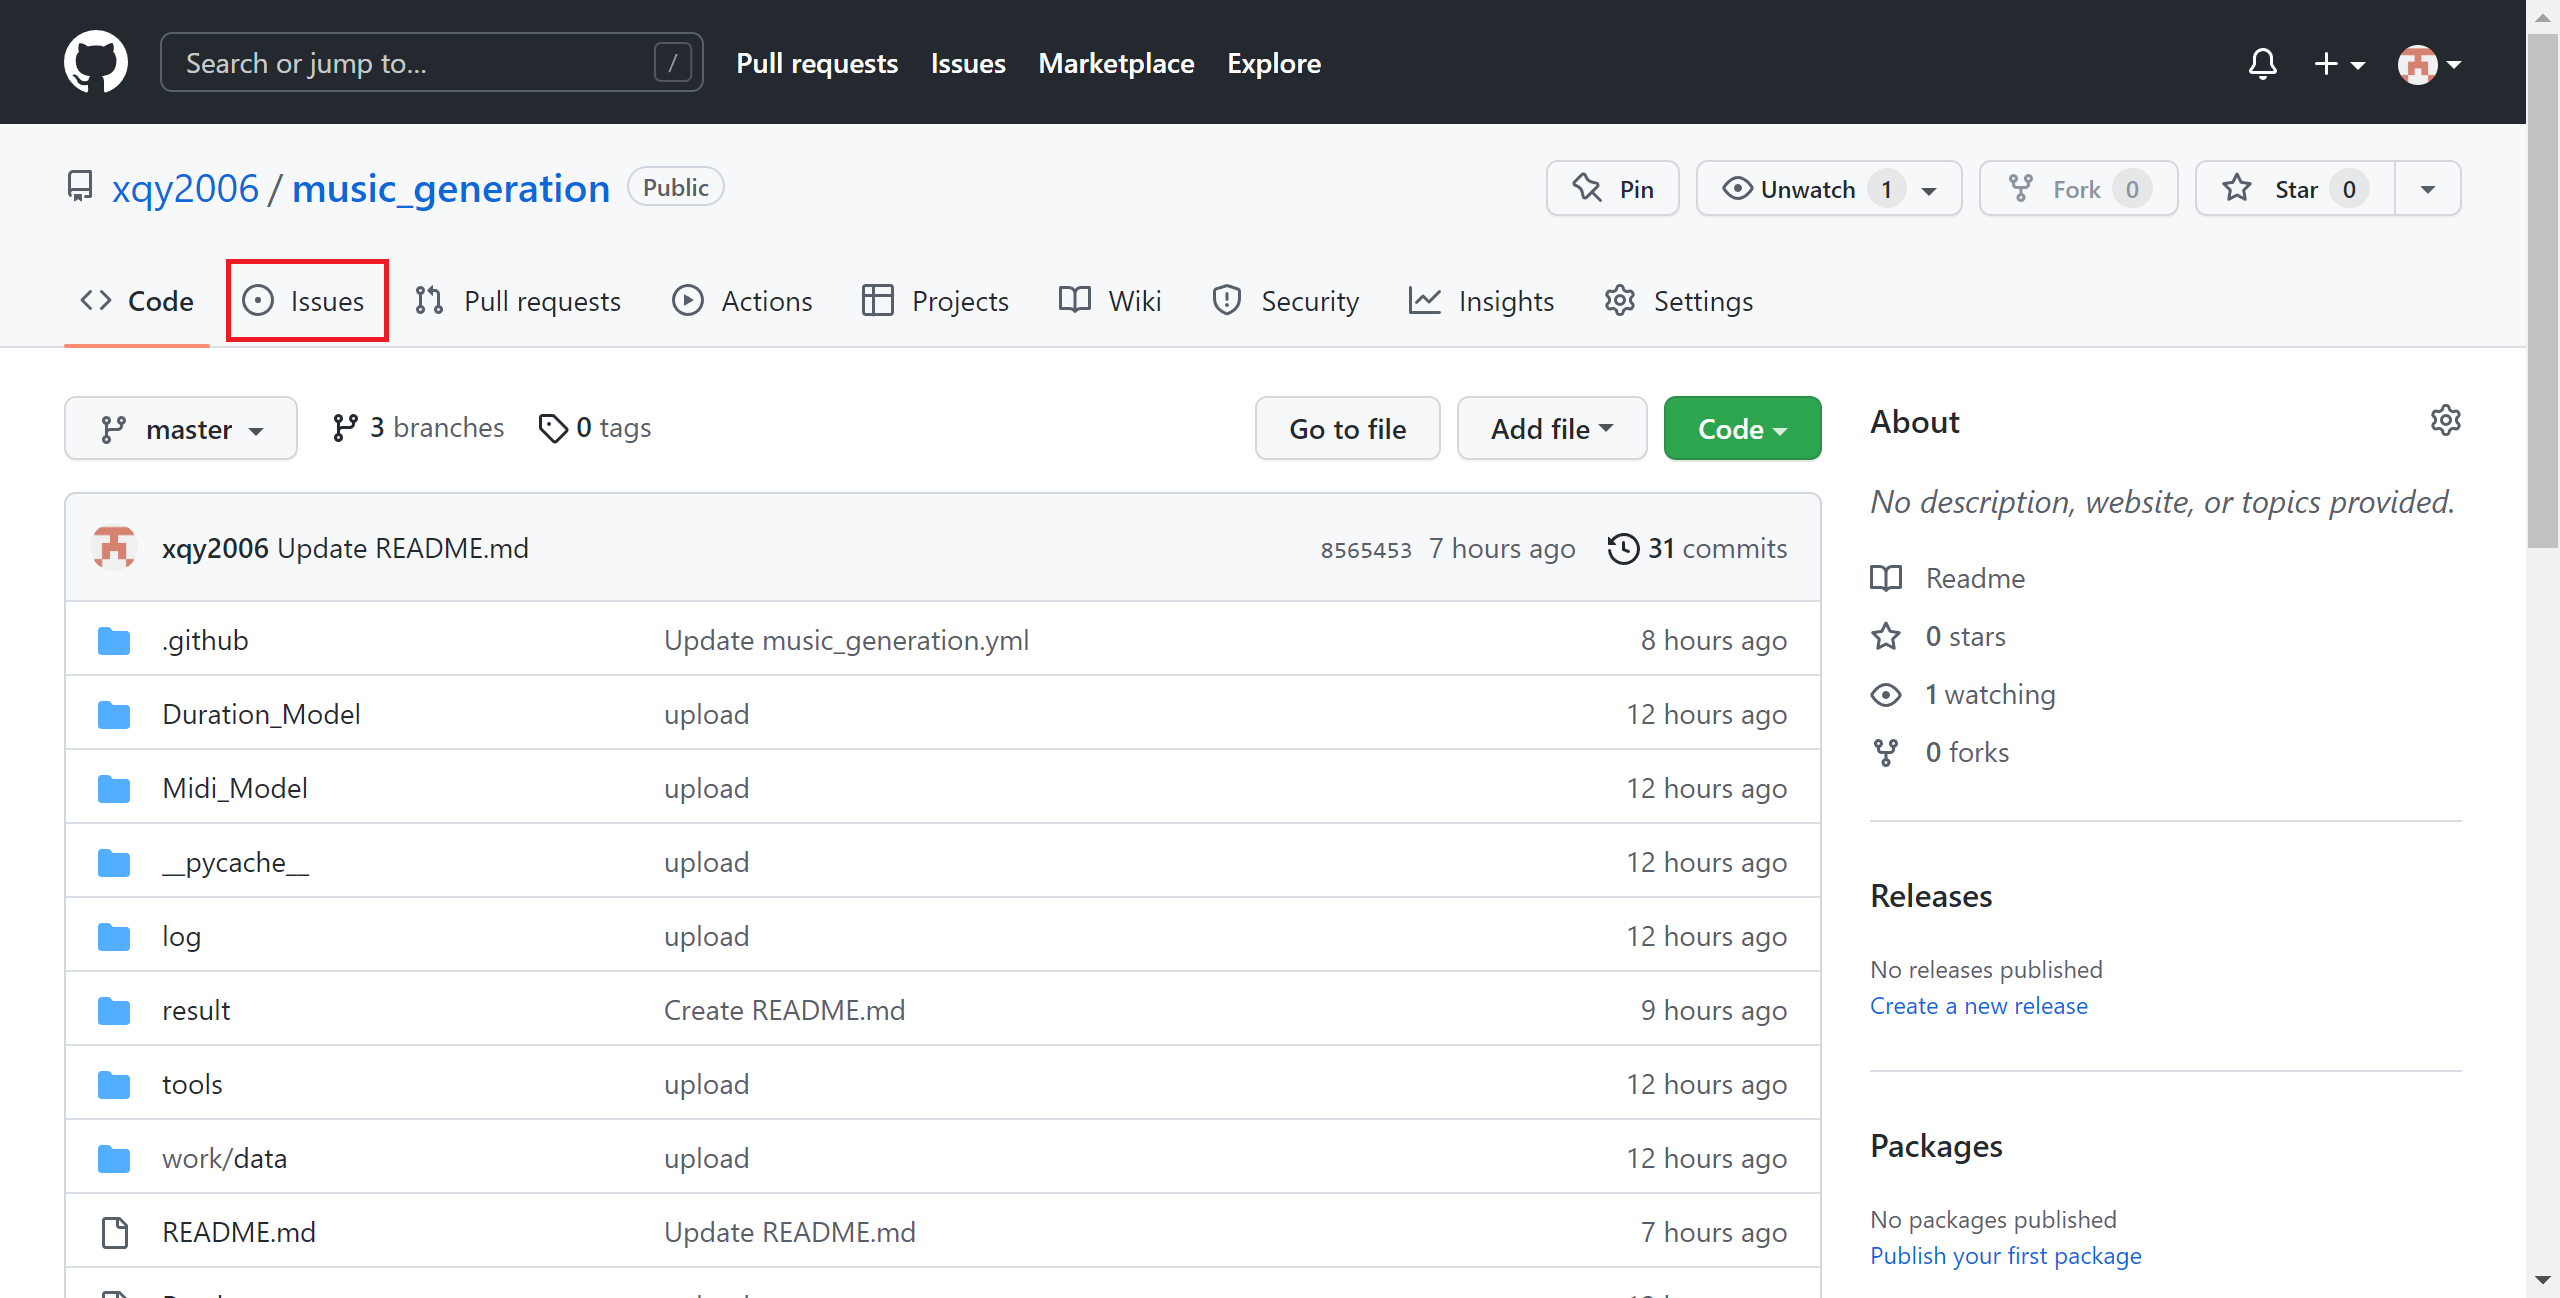Open the notifications bell

click(2262, 64)
